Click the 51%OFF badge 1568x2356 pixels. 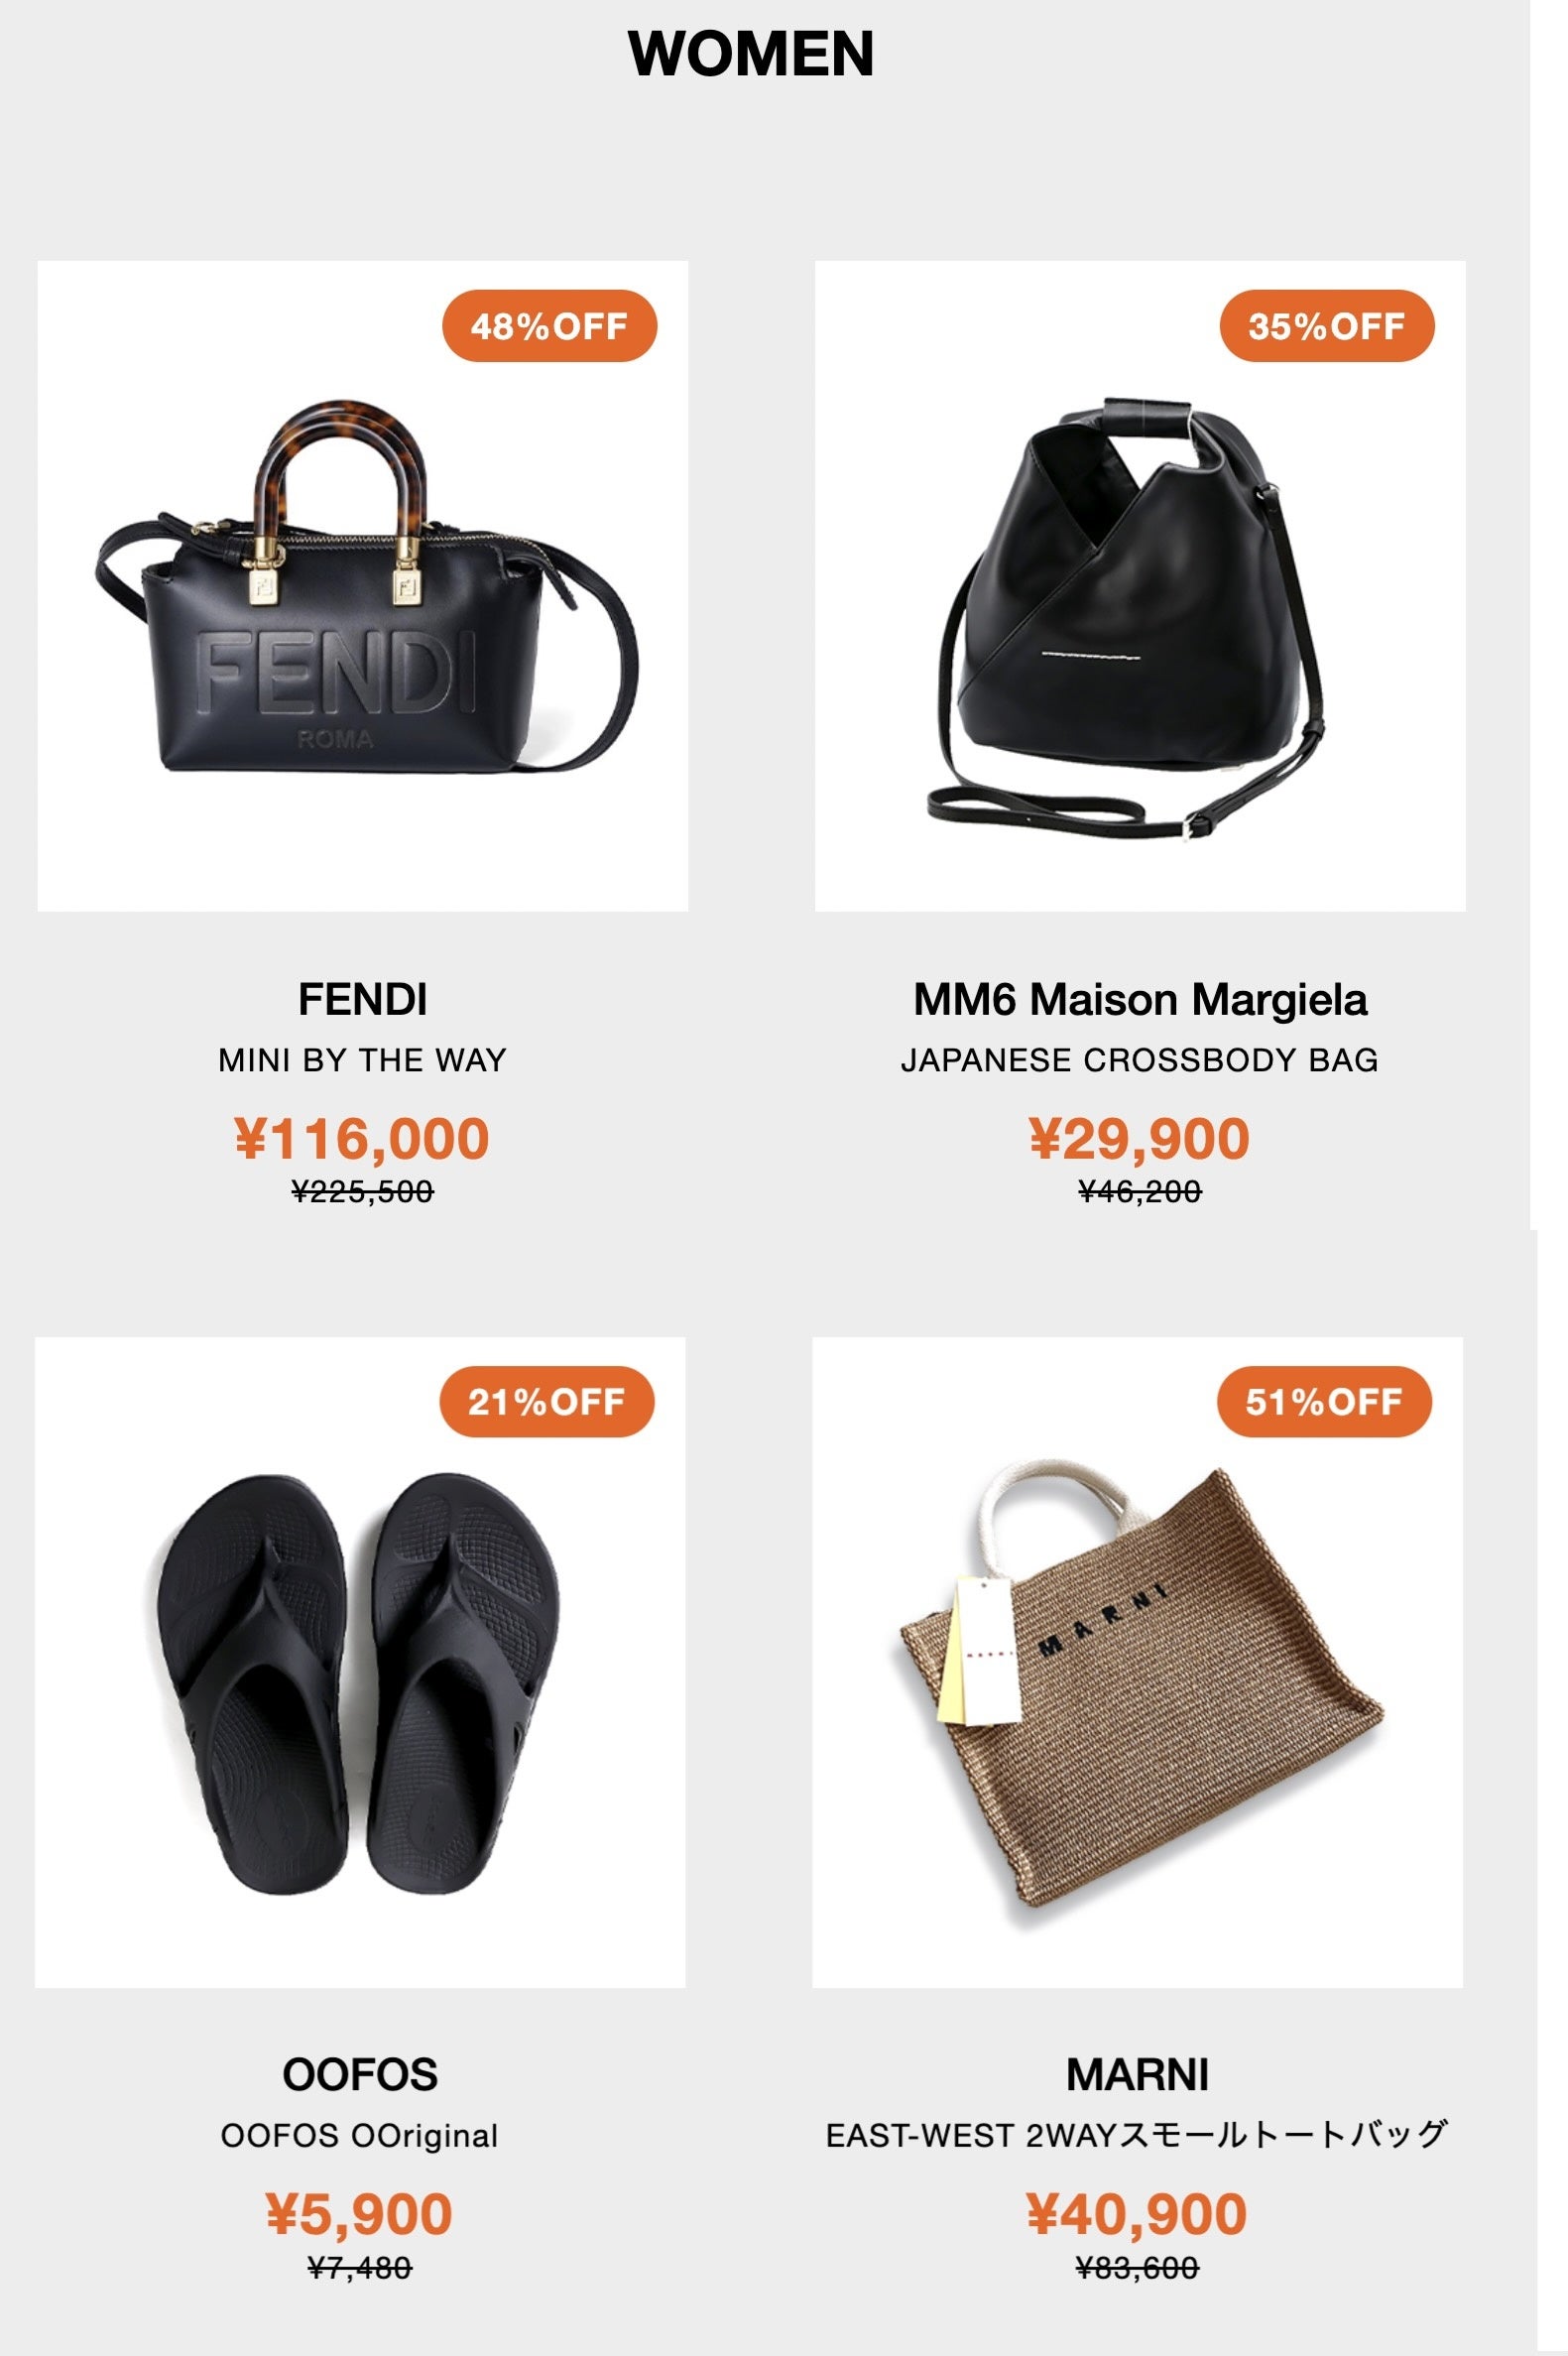click(1324, 1402)
